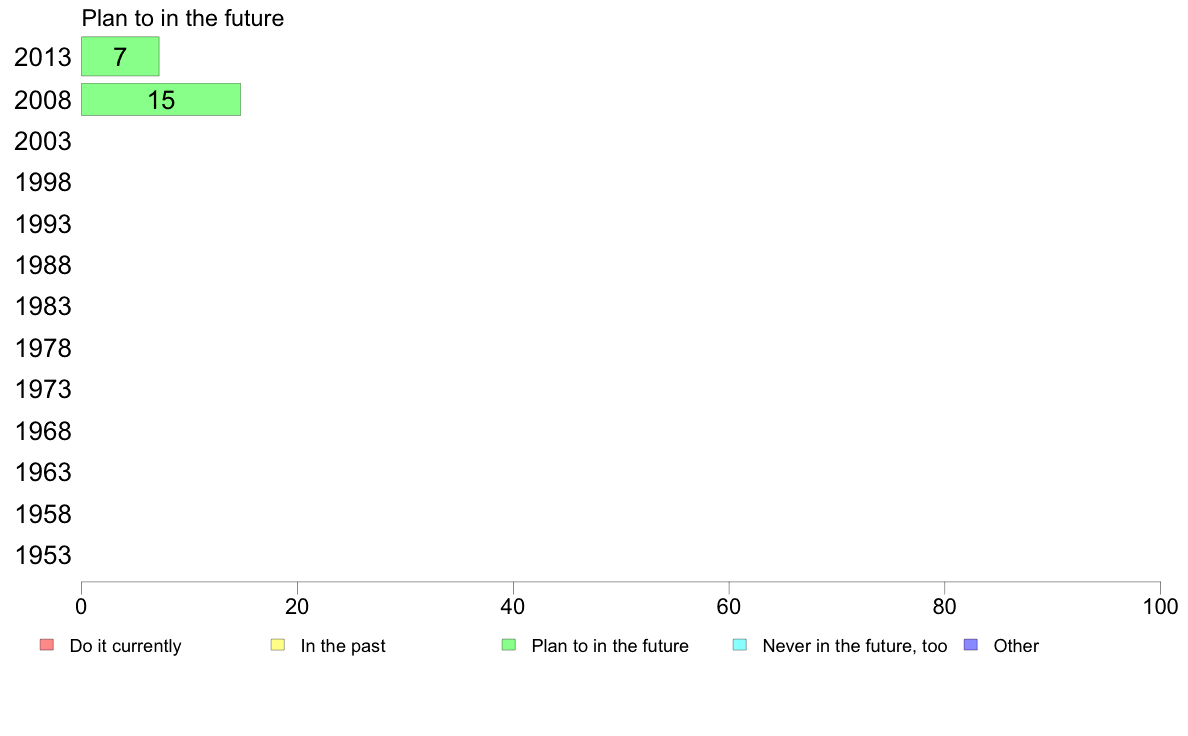Image resolution: width=1188 pixels, height=736 pixels.
Task: Click the 2013 bar showing 7
Action: 120,57
